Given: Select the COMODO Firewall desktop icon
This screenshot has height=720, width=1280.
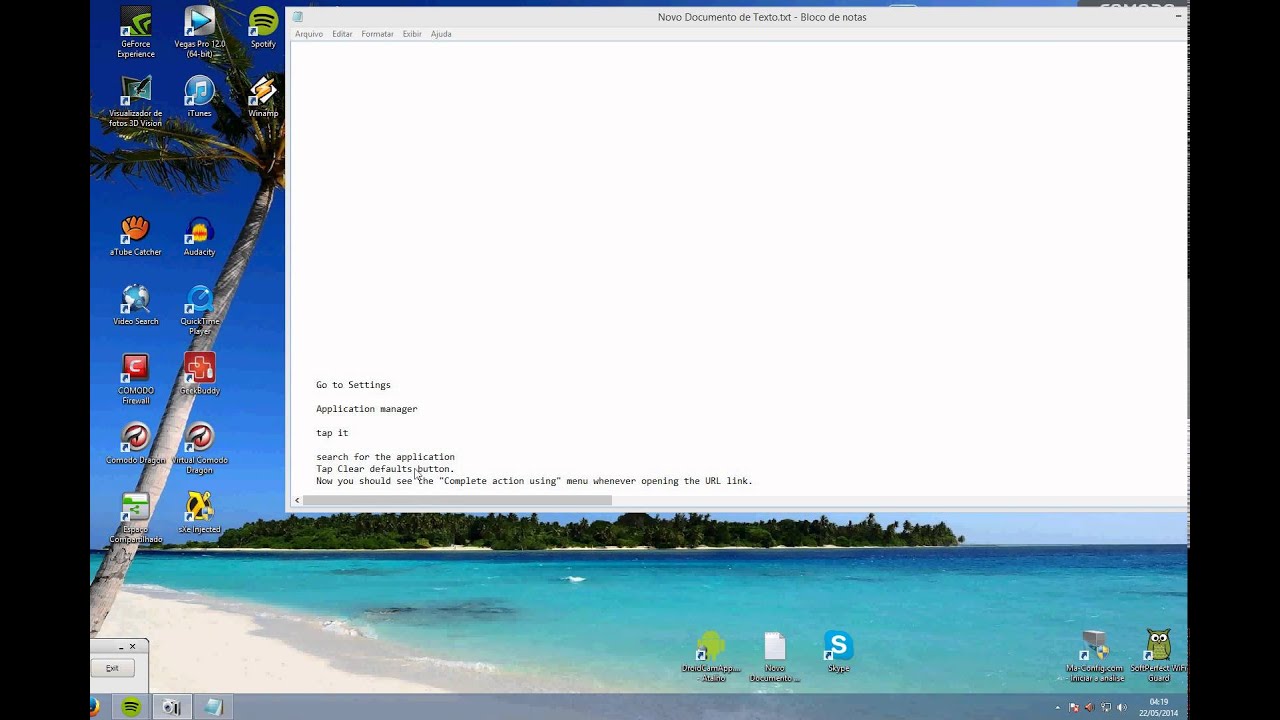Looking at the screenshot, I should pos(135,379).
